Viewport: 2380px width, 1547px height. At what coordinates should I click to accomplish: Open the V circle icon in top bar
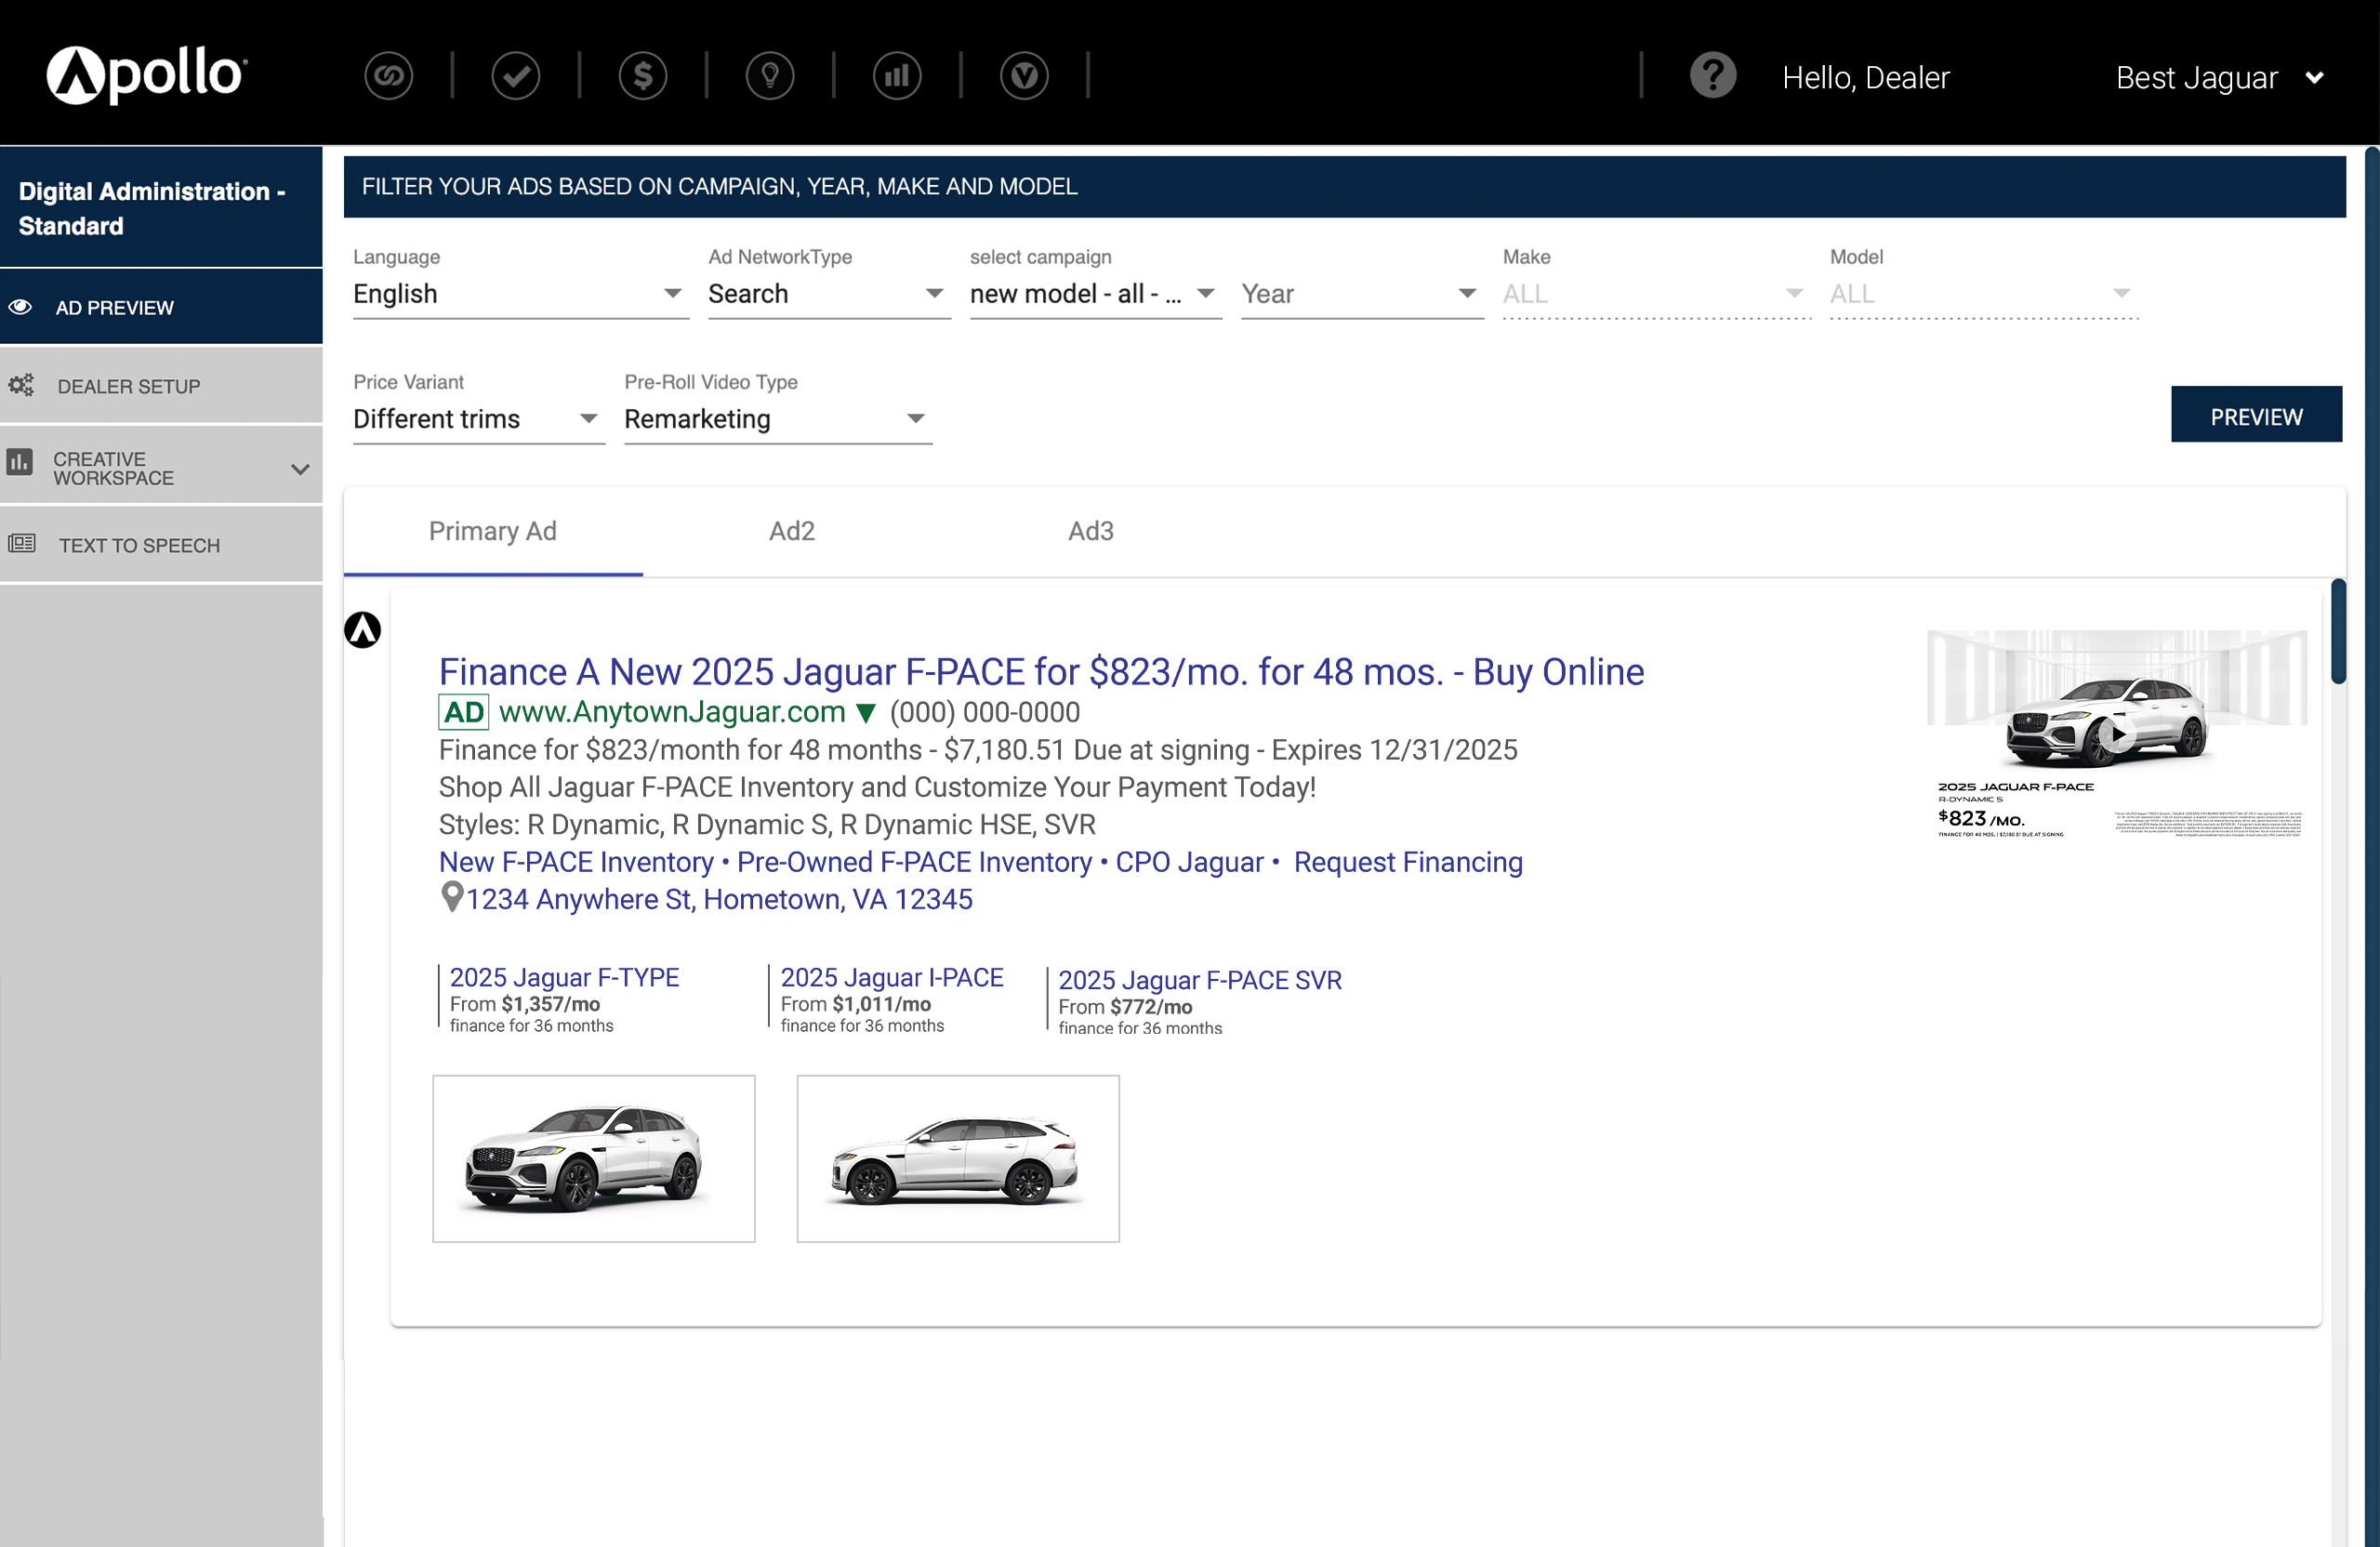(1024, 76)
